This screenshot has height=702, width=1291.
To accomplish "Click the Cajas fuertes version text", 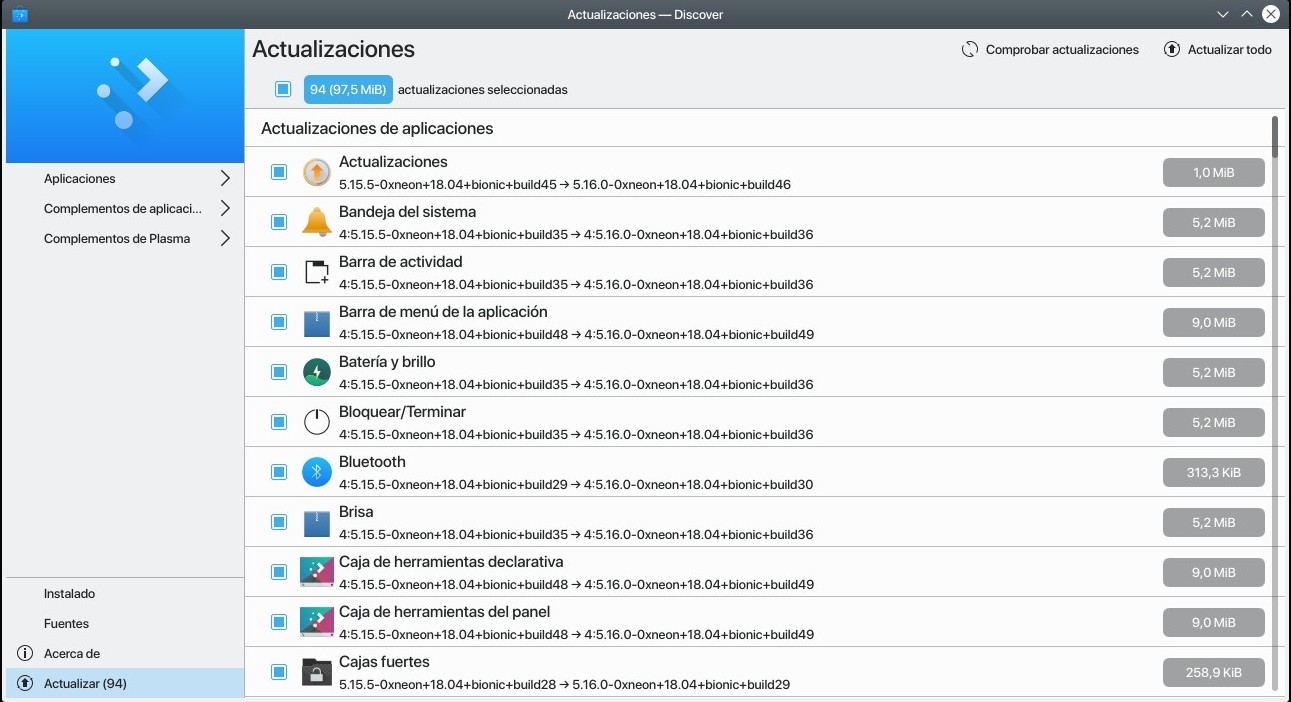I will pyautogui.click(x=565, y=684).
